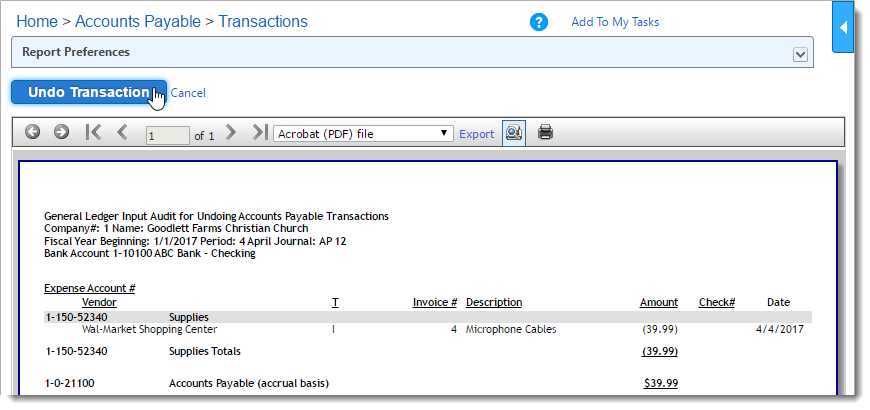The image size is (870, 410).
Task: Click Transactions breadcrumb
Action: click(263, 21)
